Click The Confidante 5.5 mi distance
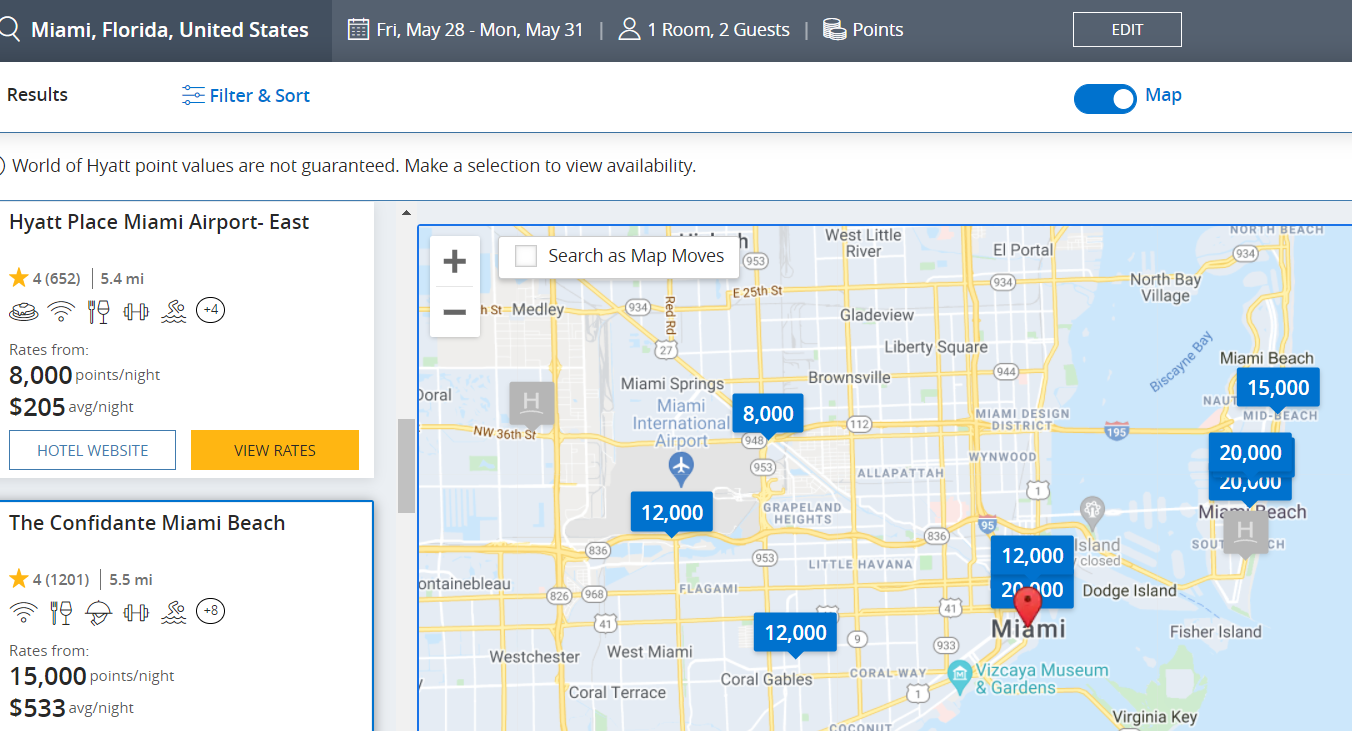Viewport: 1352px width, 731px height. point(131,579)
